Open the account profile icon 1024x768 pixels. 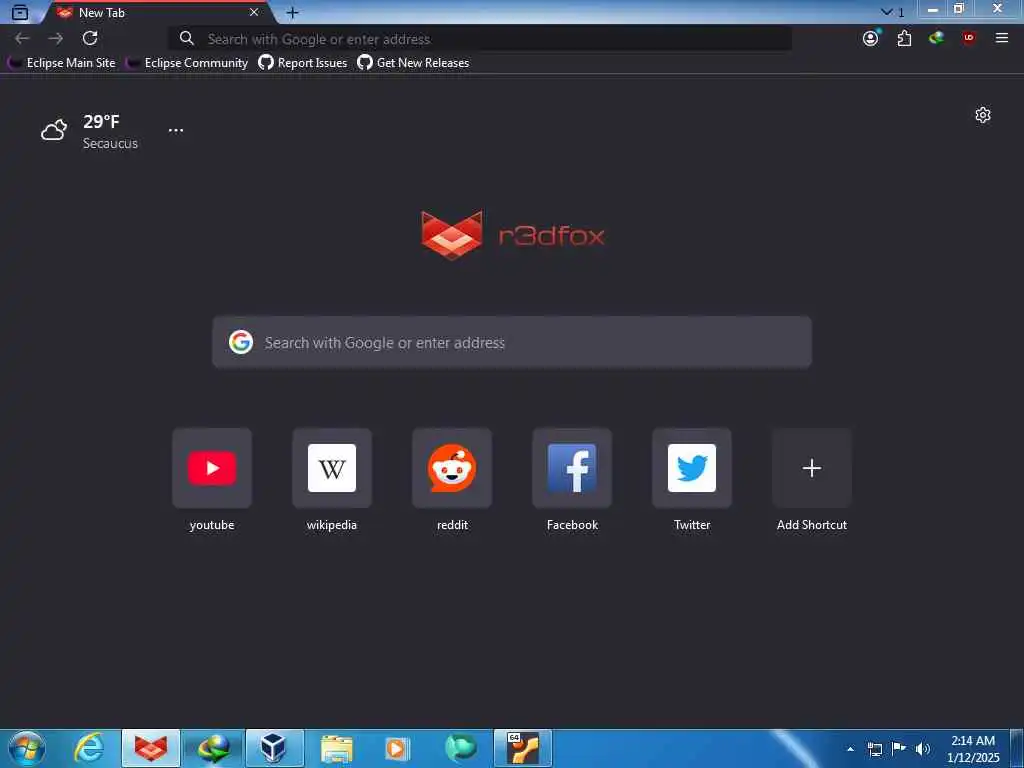871,38
